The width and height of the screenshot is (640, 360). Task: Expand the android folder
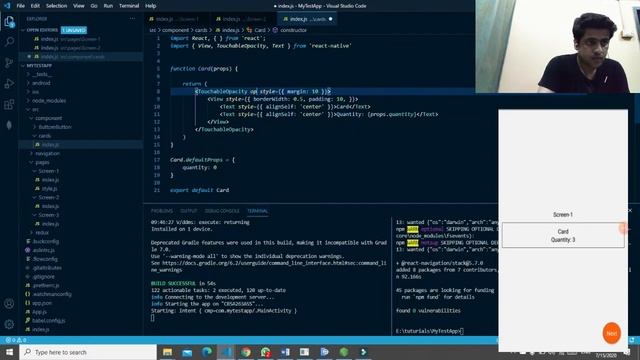pos(41,83)
